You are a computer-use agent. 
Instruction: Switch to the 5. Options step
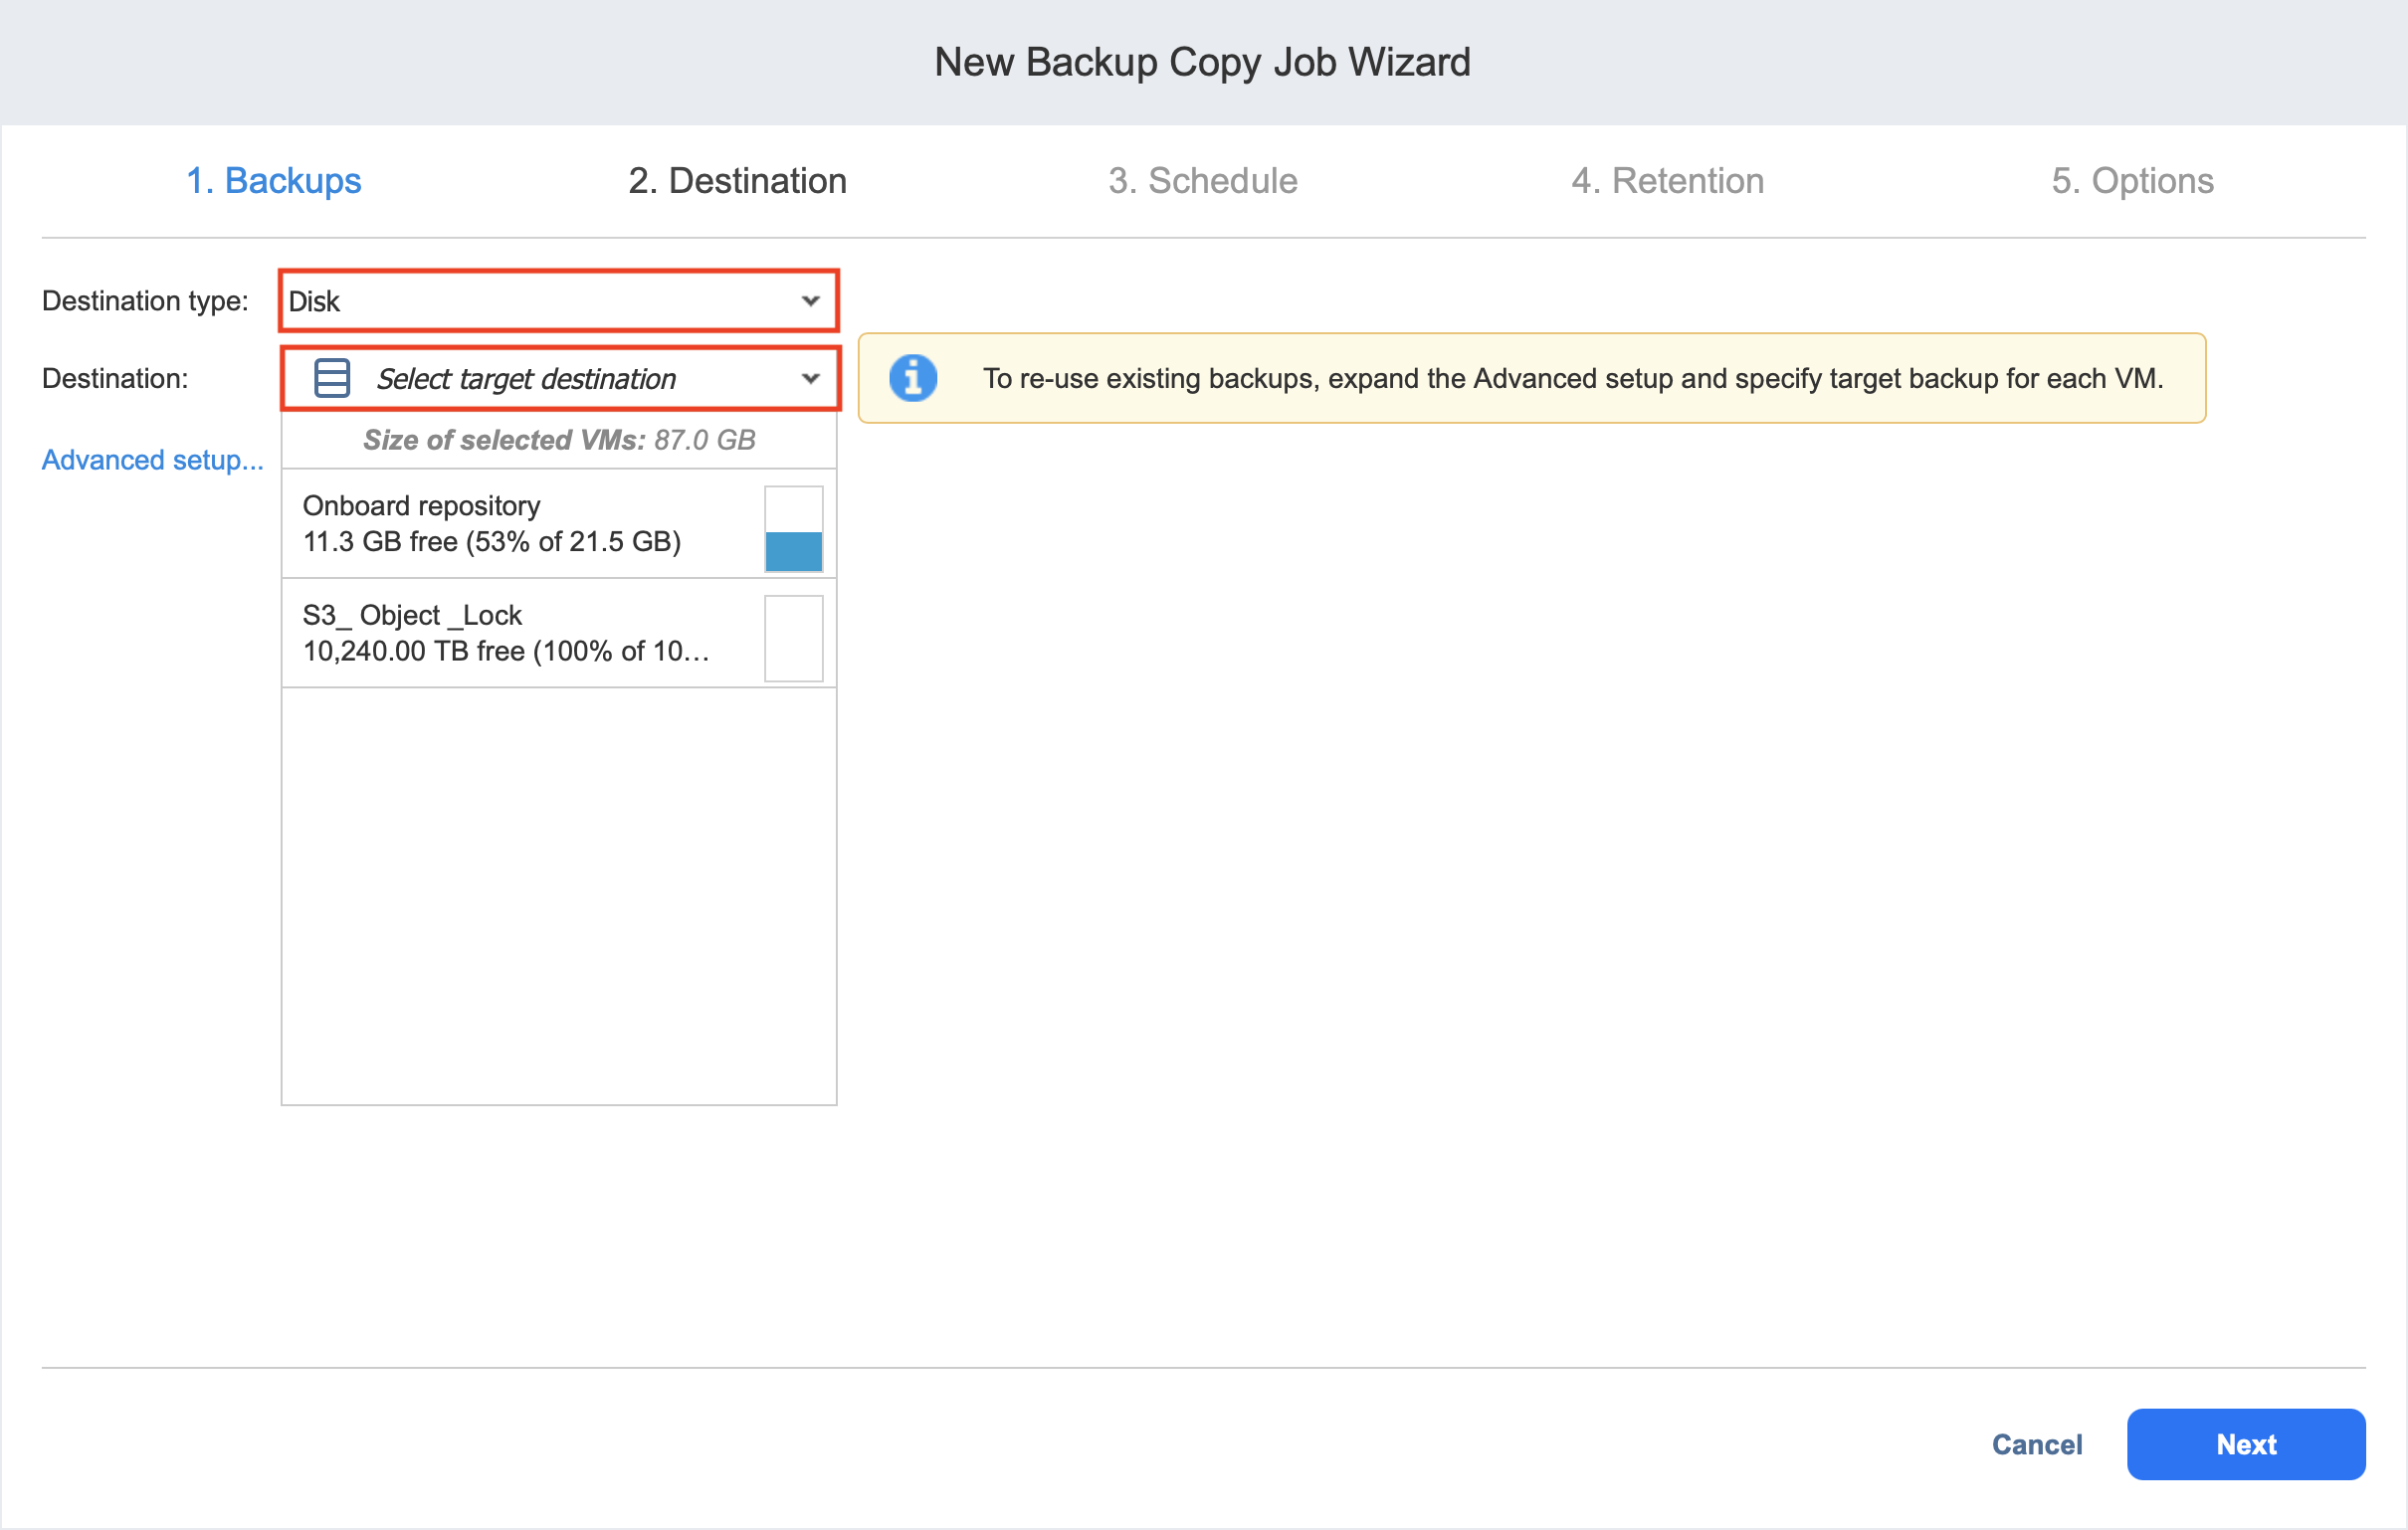click(x=2132, y=181)
